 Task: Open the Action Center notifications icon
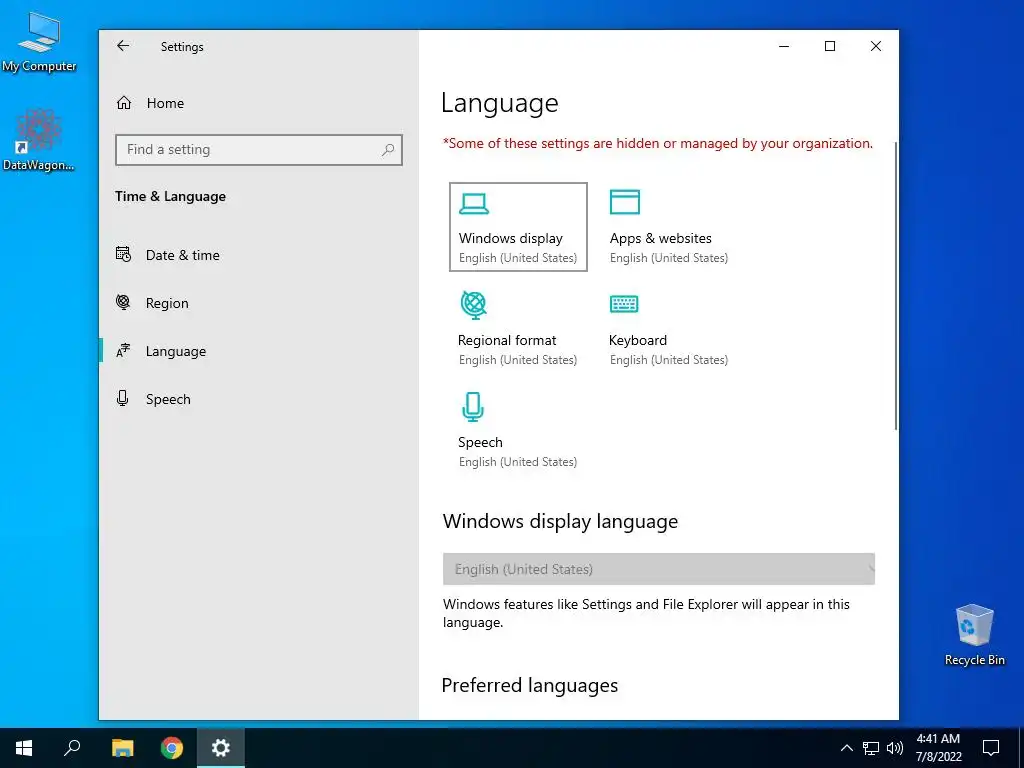pos(991,748)
